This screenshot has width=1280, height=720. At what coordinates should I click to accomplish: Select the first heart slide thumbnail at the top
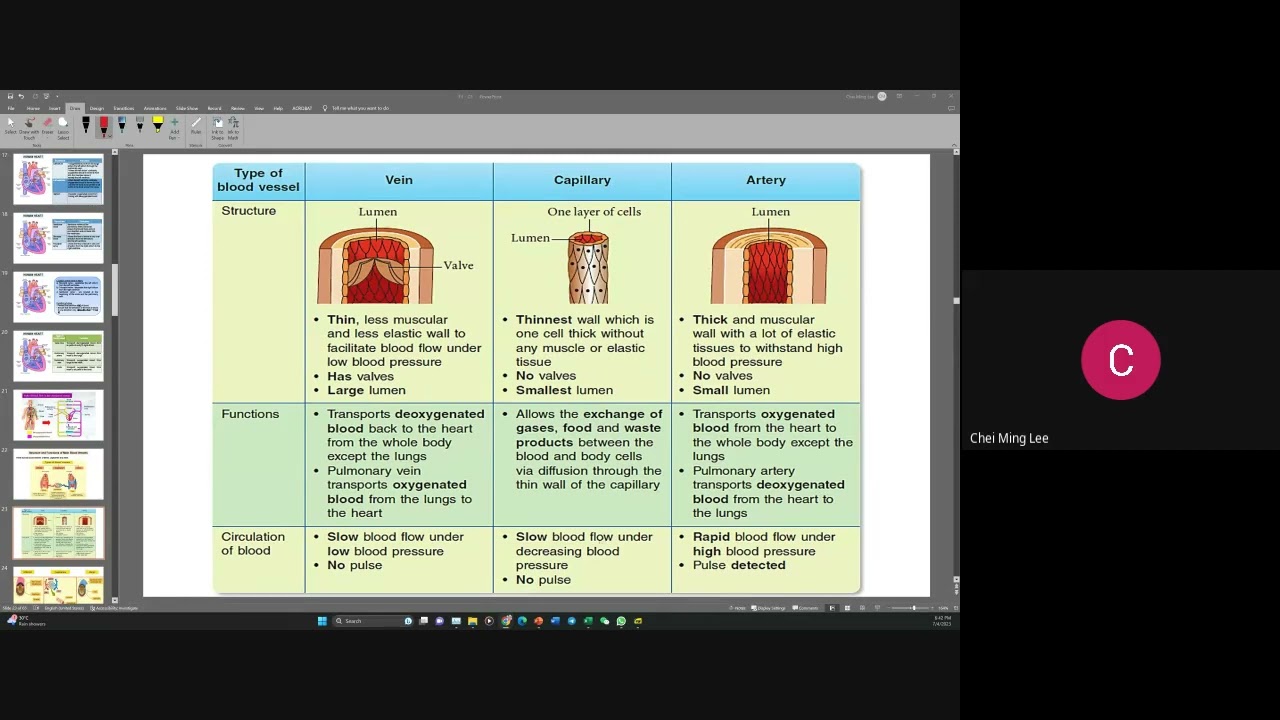coord(58,179)
